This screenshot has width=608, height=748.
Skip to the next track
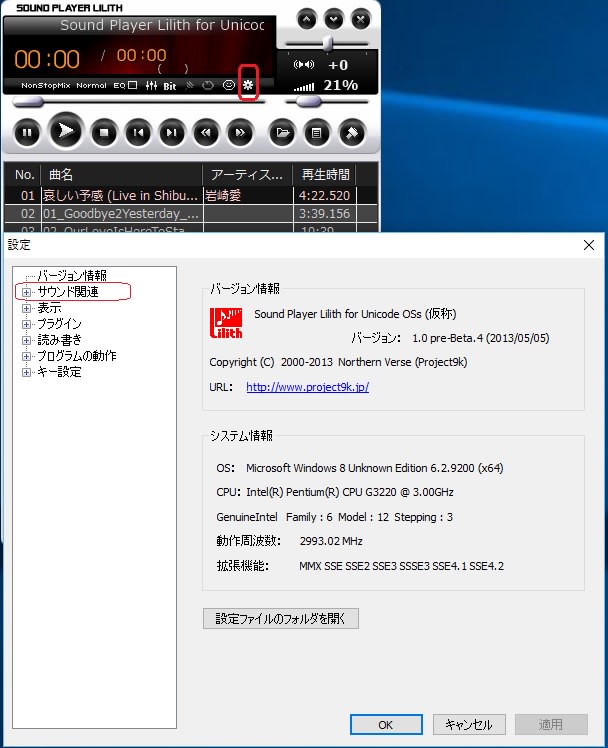[172, 133]
